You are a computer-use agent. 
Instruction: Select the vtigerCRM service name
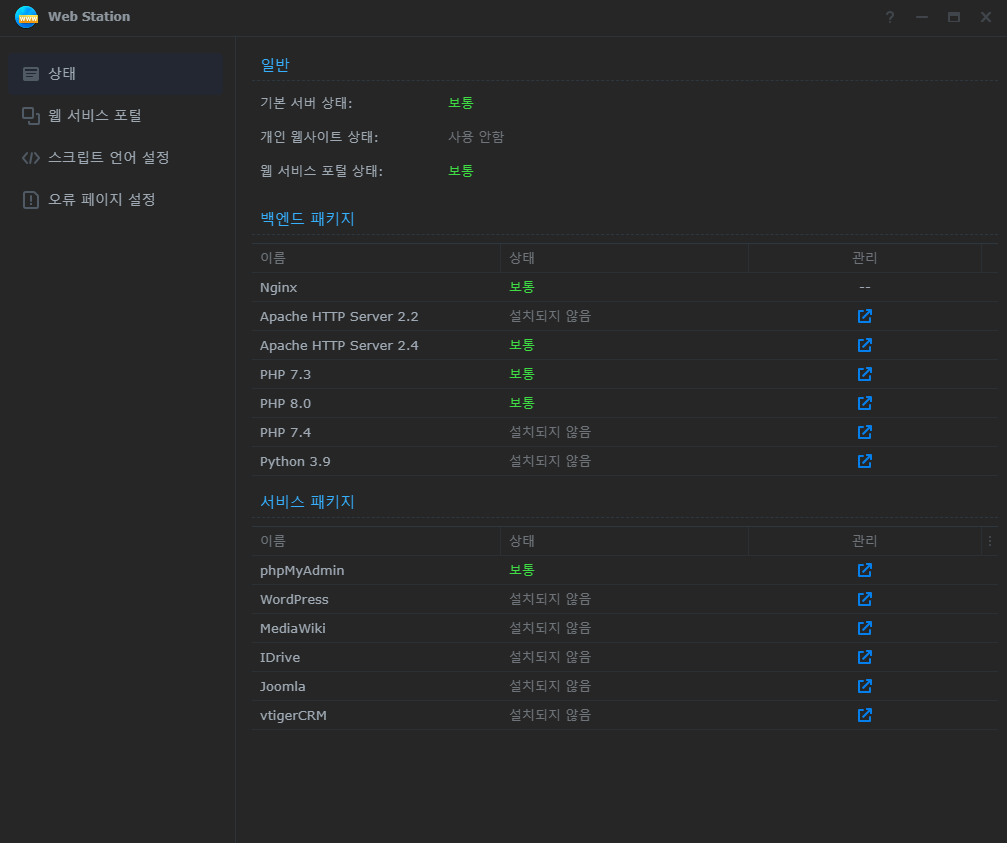pos(293,715)
